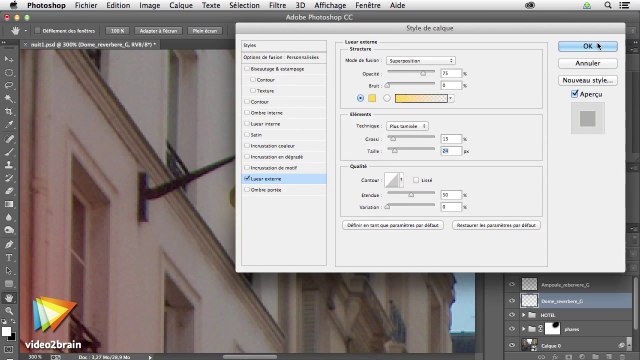
Task: Select the Dodge tool
Action: (9, 230)
